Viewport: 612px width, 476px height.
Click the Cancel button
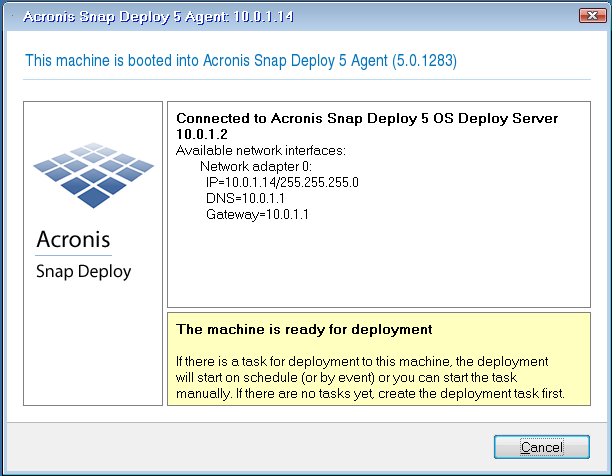coord(541,447)
